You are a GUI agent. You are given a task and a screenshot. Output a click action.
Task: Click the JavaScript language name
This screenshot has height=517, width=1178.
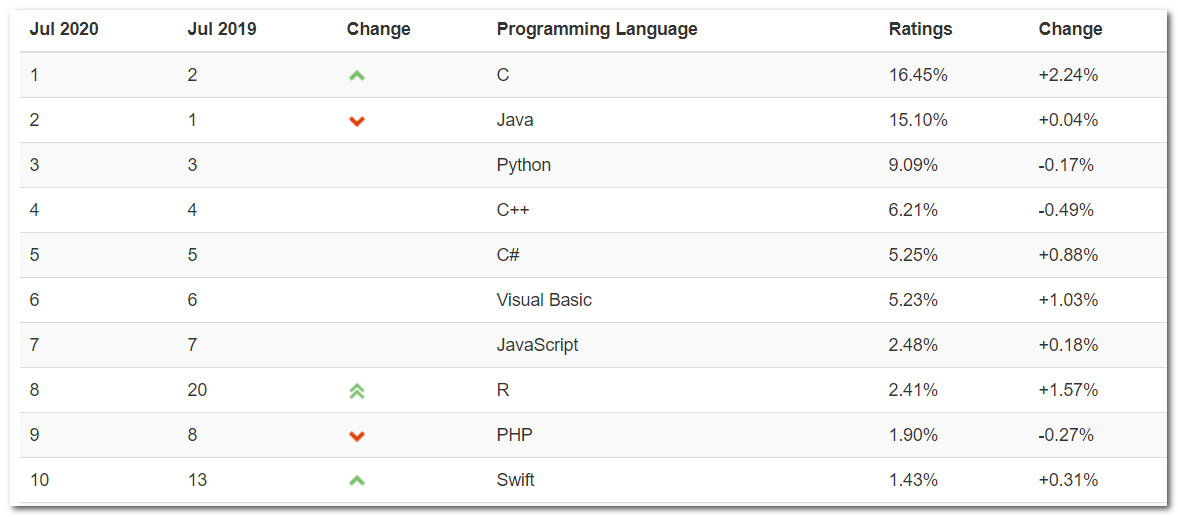click(x=537, y=345)
